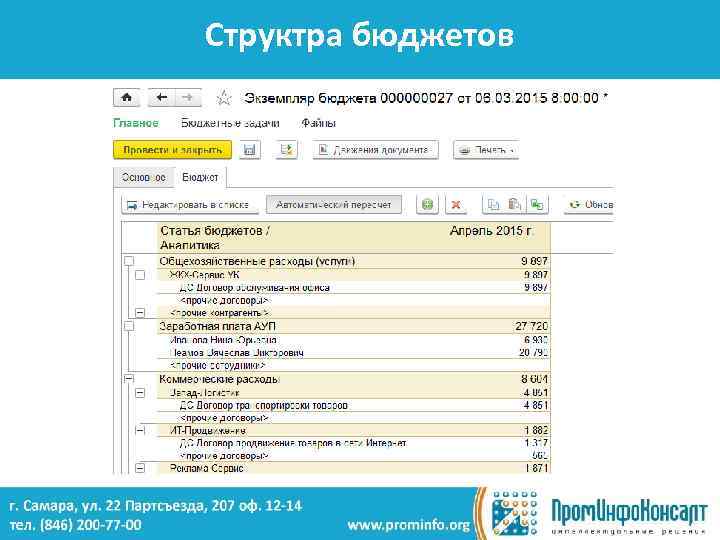Add a new row with green plus icon
The height and width of the screenshot is (540, 720).
click(428, 204)
